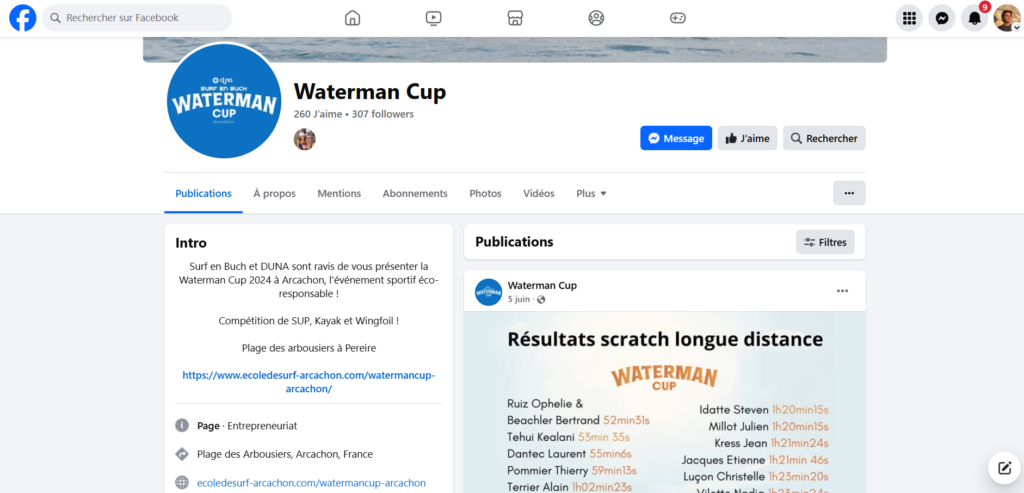Open account menu from profile avatar
Image resolution: width=1024 pixels, height=493 pixels.
(1006, 18)
